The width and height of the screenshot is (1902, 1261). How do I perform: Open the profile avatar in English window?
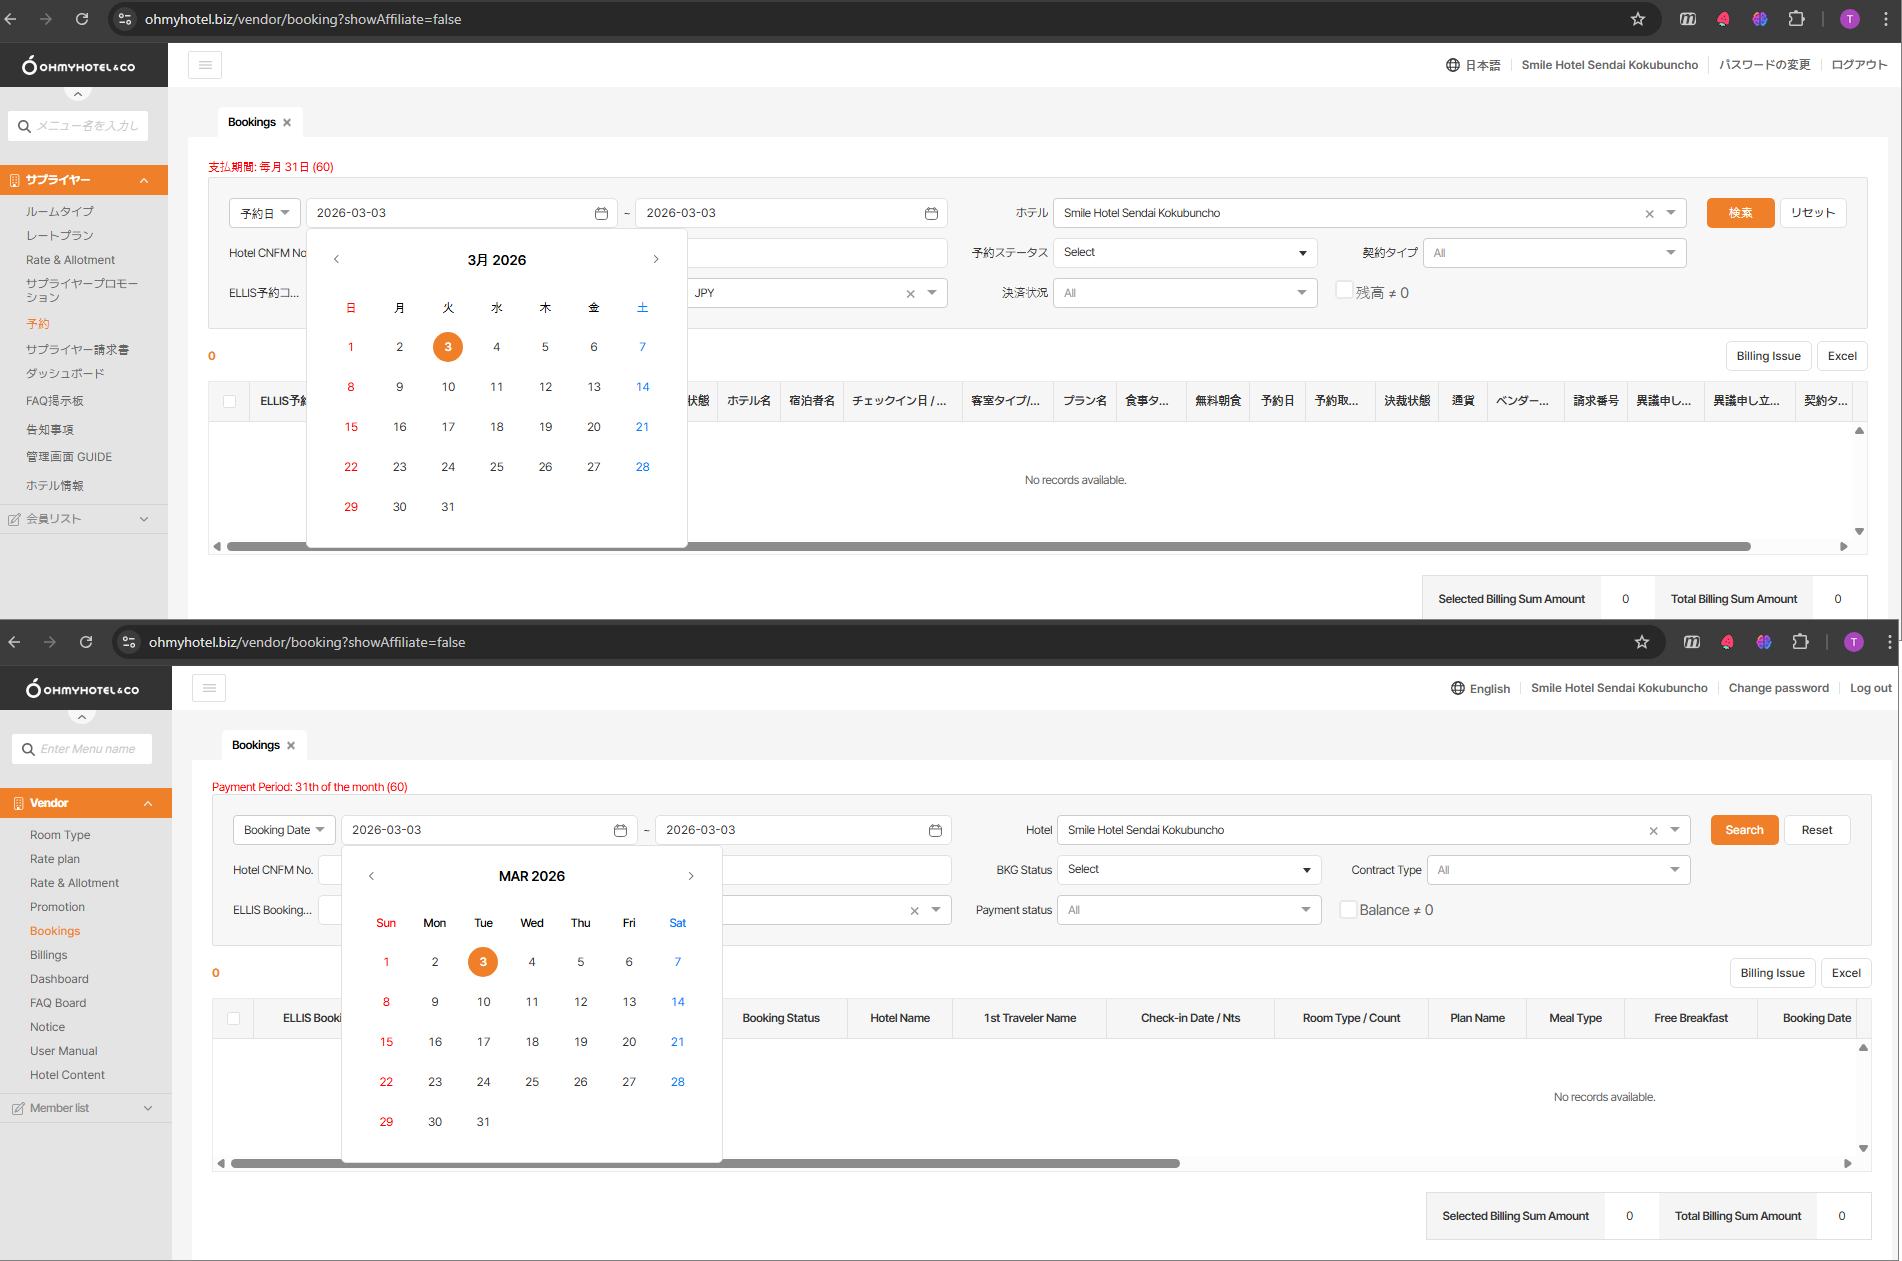point(1854,642)
